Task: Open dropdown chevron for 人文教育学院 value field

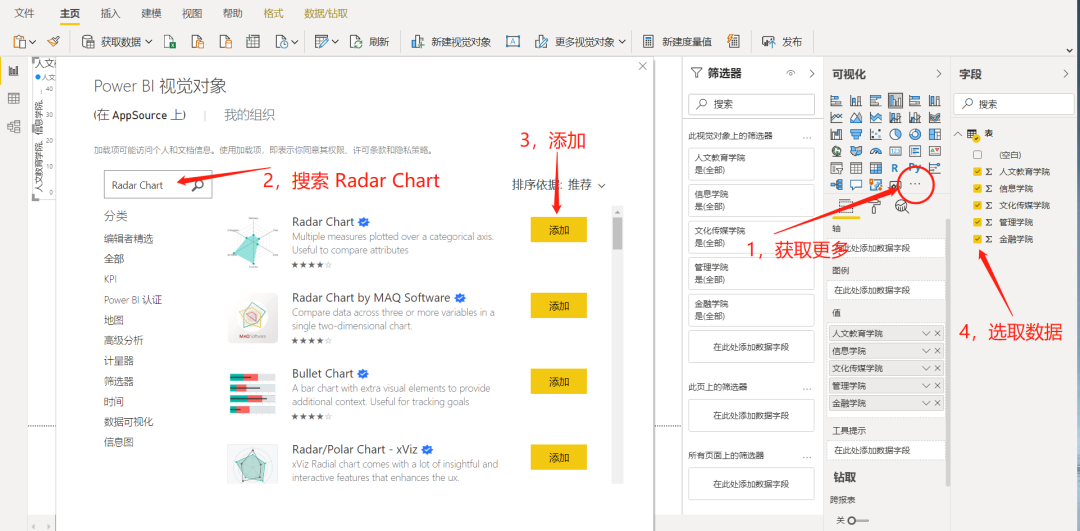Action: [x=926, y=333]
